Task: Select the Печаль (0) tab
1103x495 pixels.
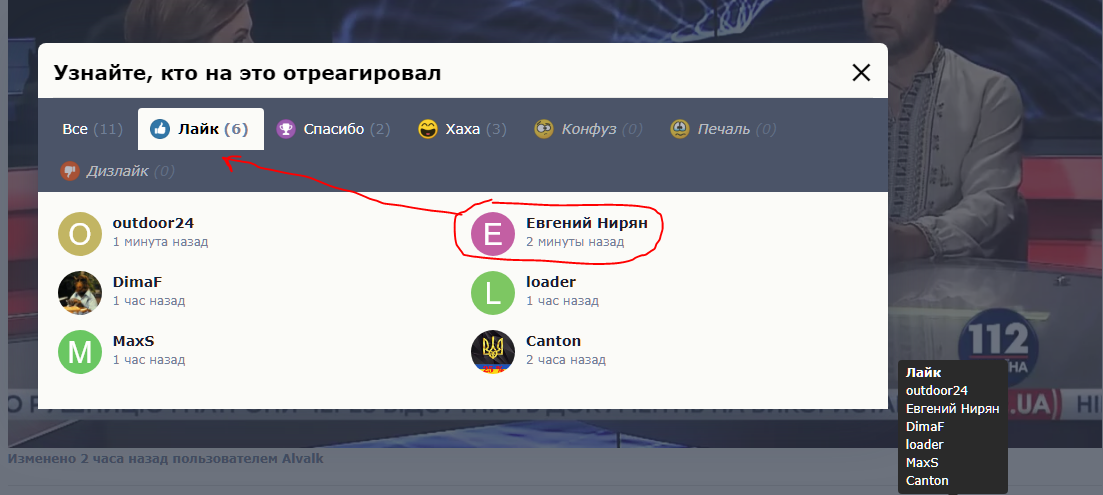Action: pyautogui.click(x=723, y=129)
